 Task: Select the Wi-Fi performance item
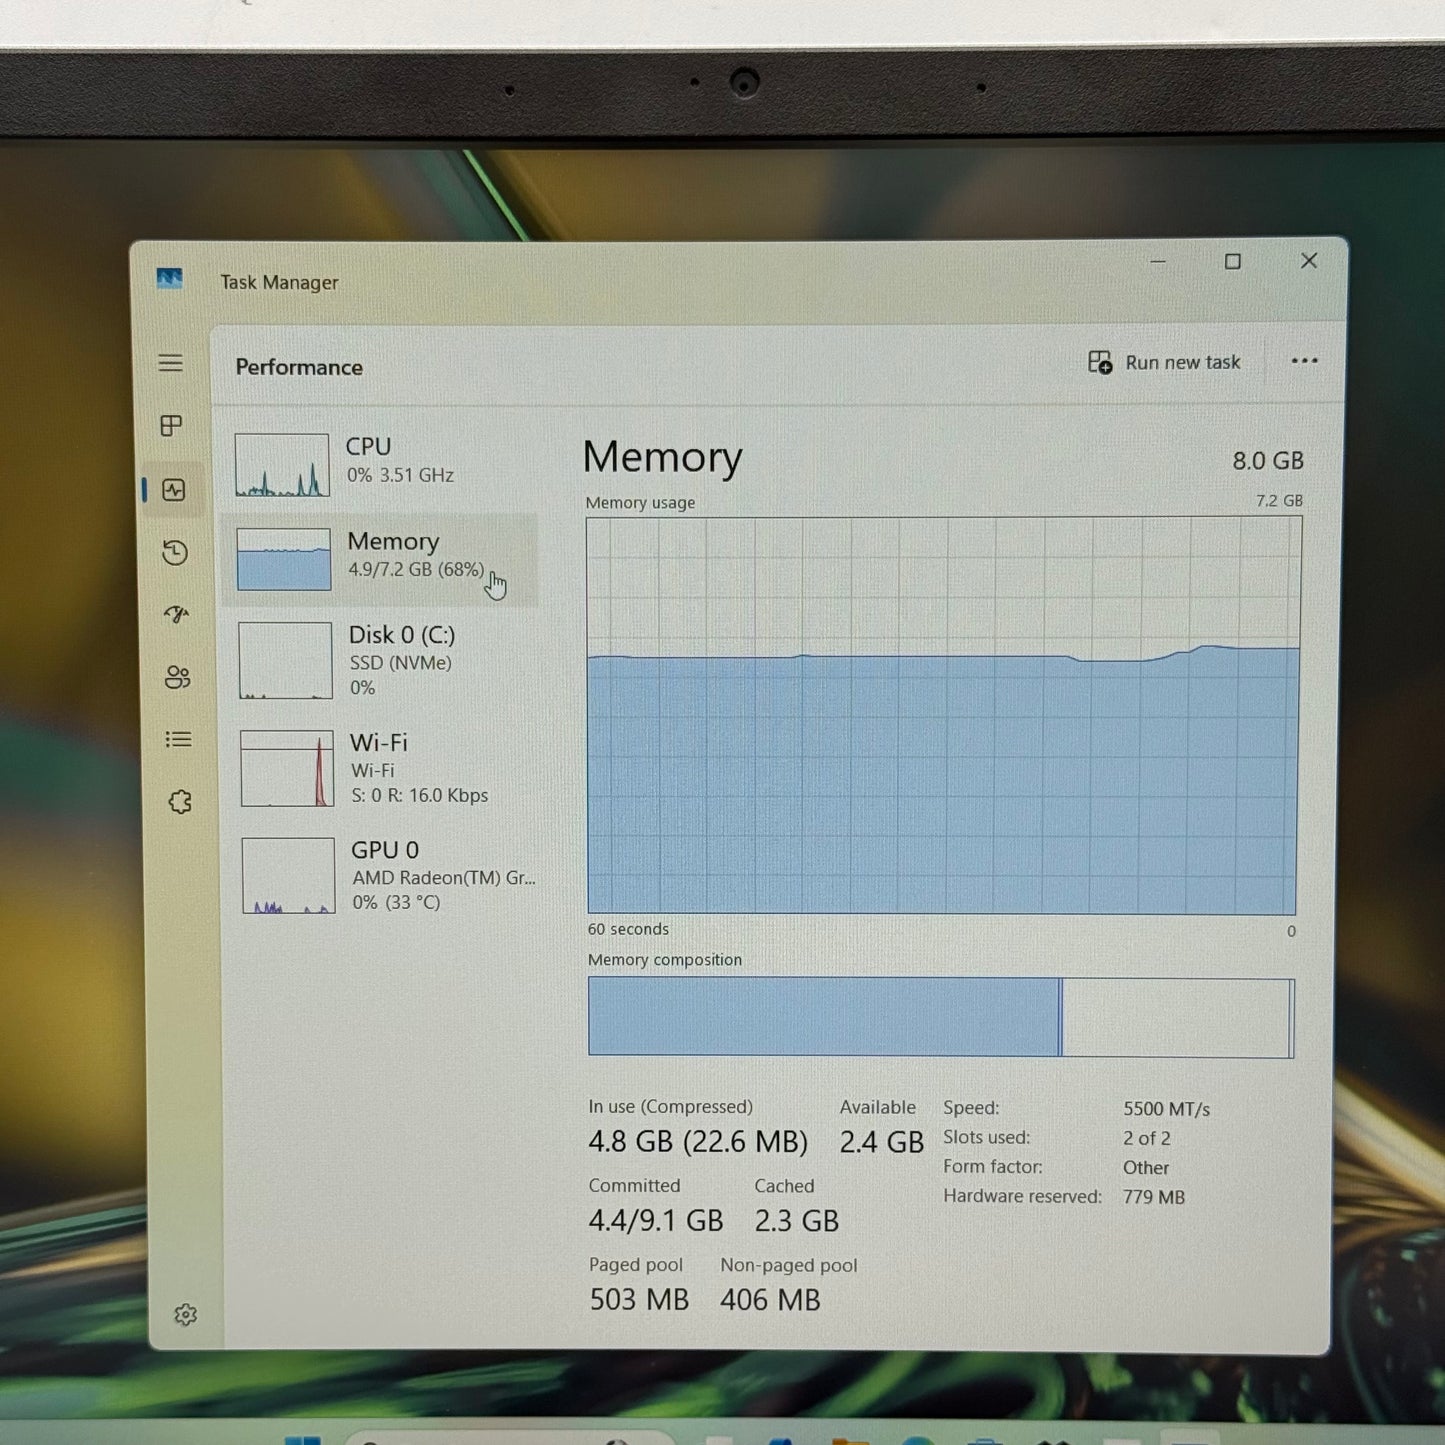click(x=386, y=768)
